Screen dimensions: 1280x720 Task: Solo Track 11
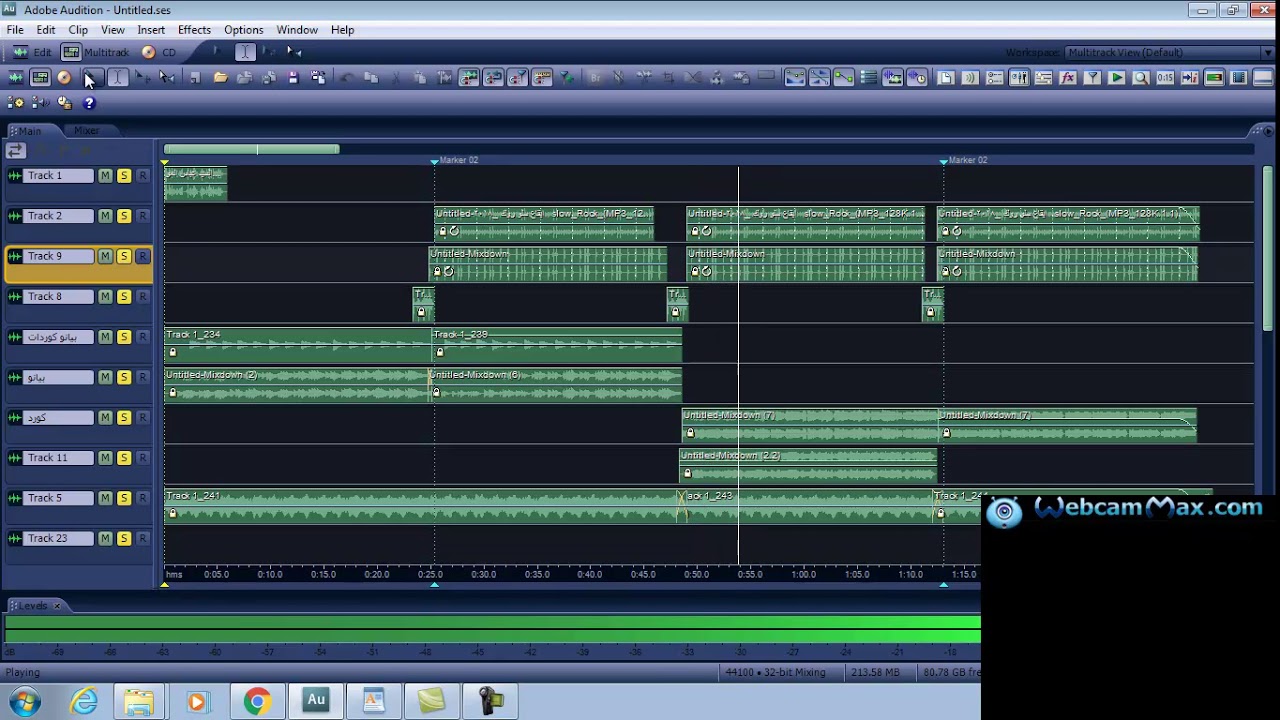tap(124, 458)
